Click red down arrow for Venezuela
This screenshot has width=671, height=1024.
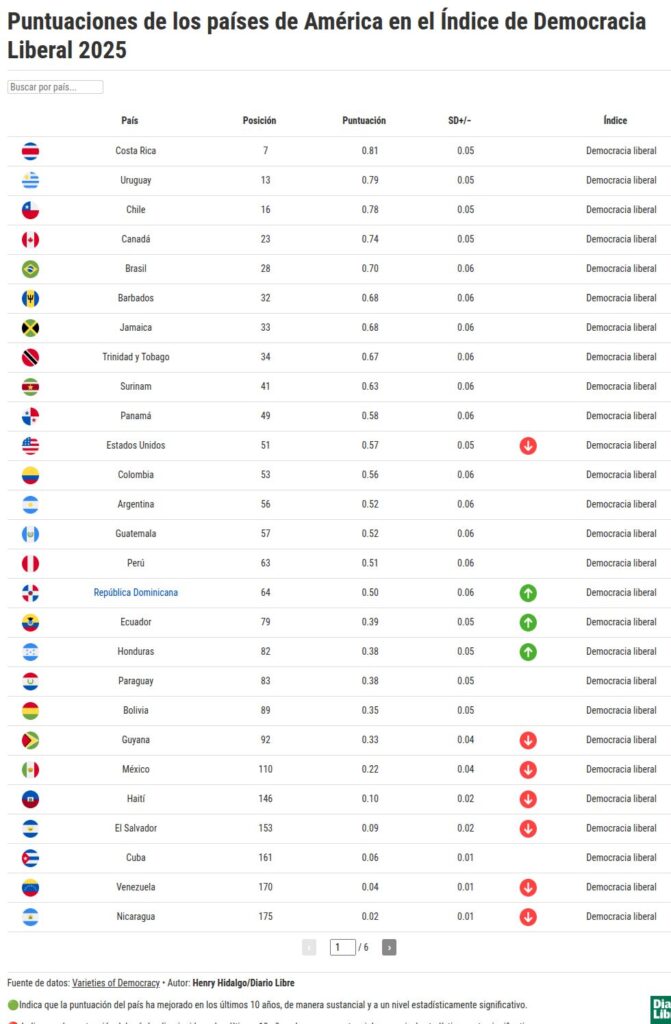(528, 887)
